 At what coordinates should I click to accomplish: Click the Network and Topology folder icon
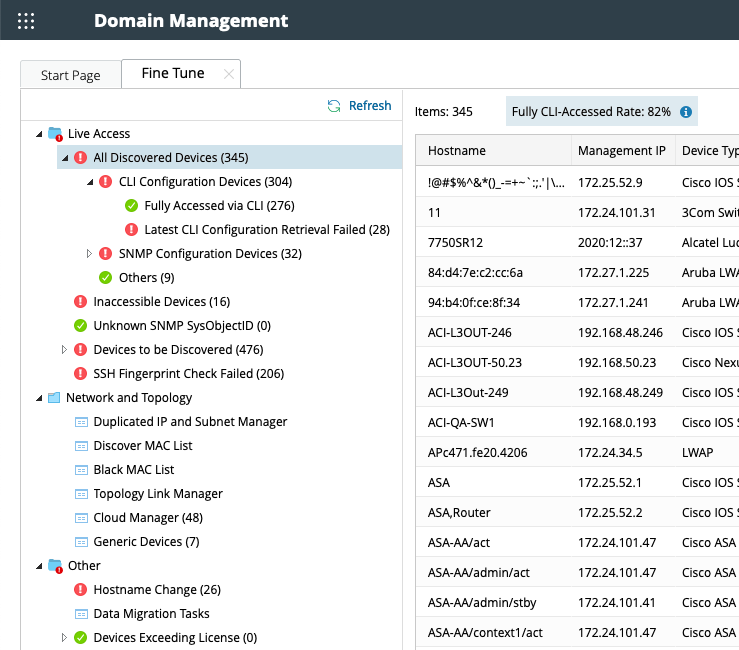tap(55, 398)
